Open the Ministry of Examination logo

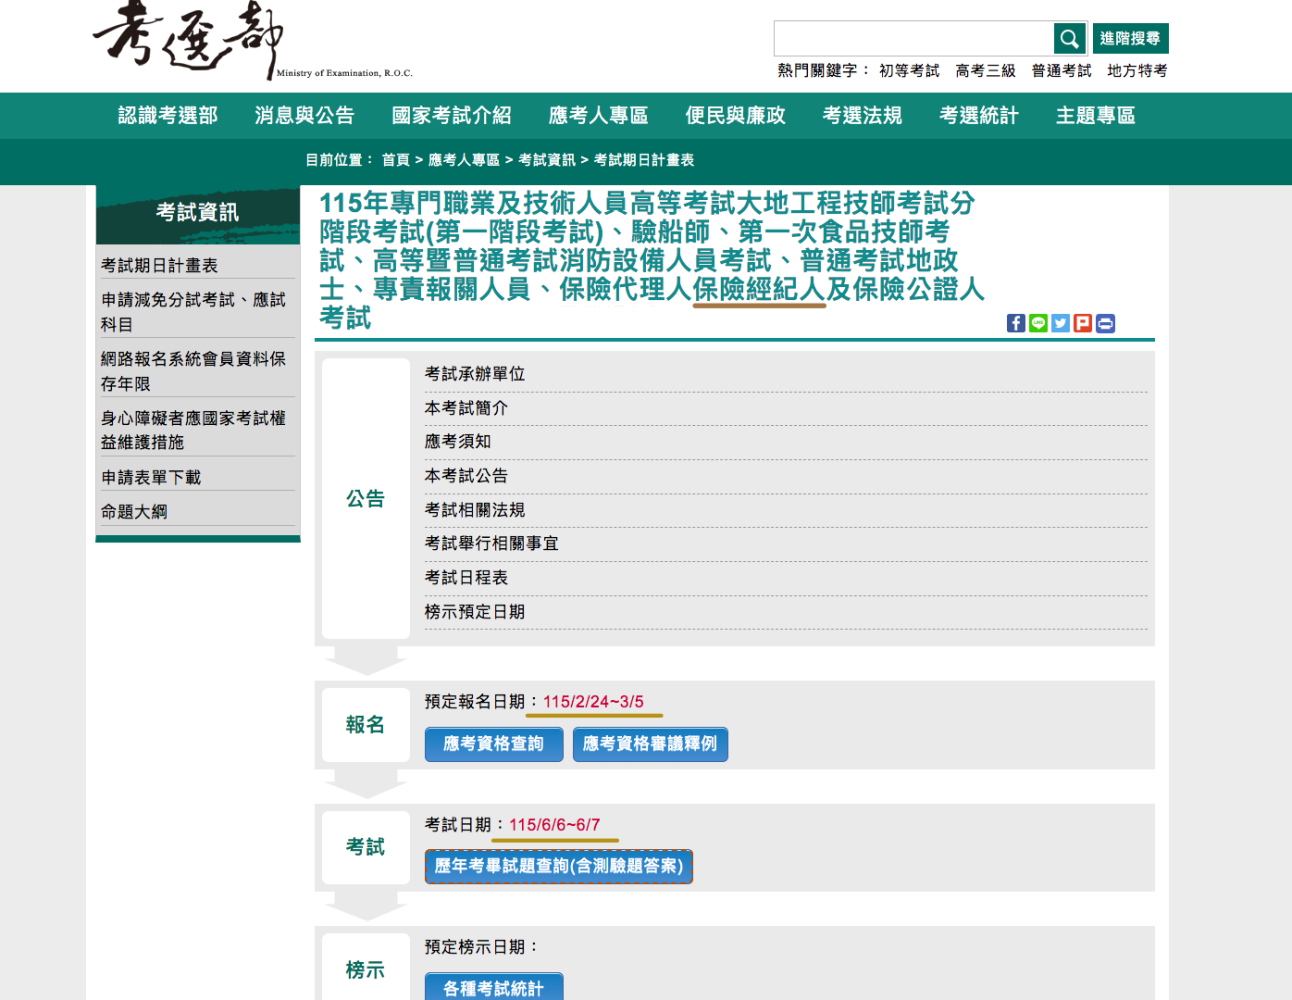click(252, 40)
